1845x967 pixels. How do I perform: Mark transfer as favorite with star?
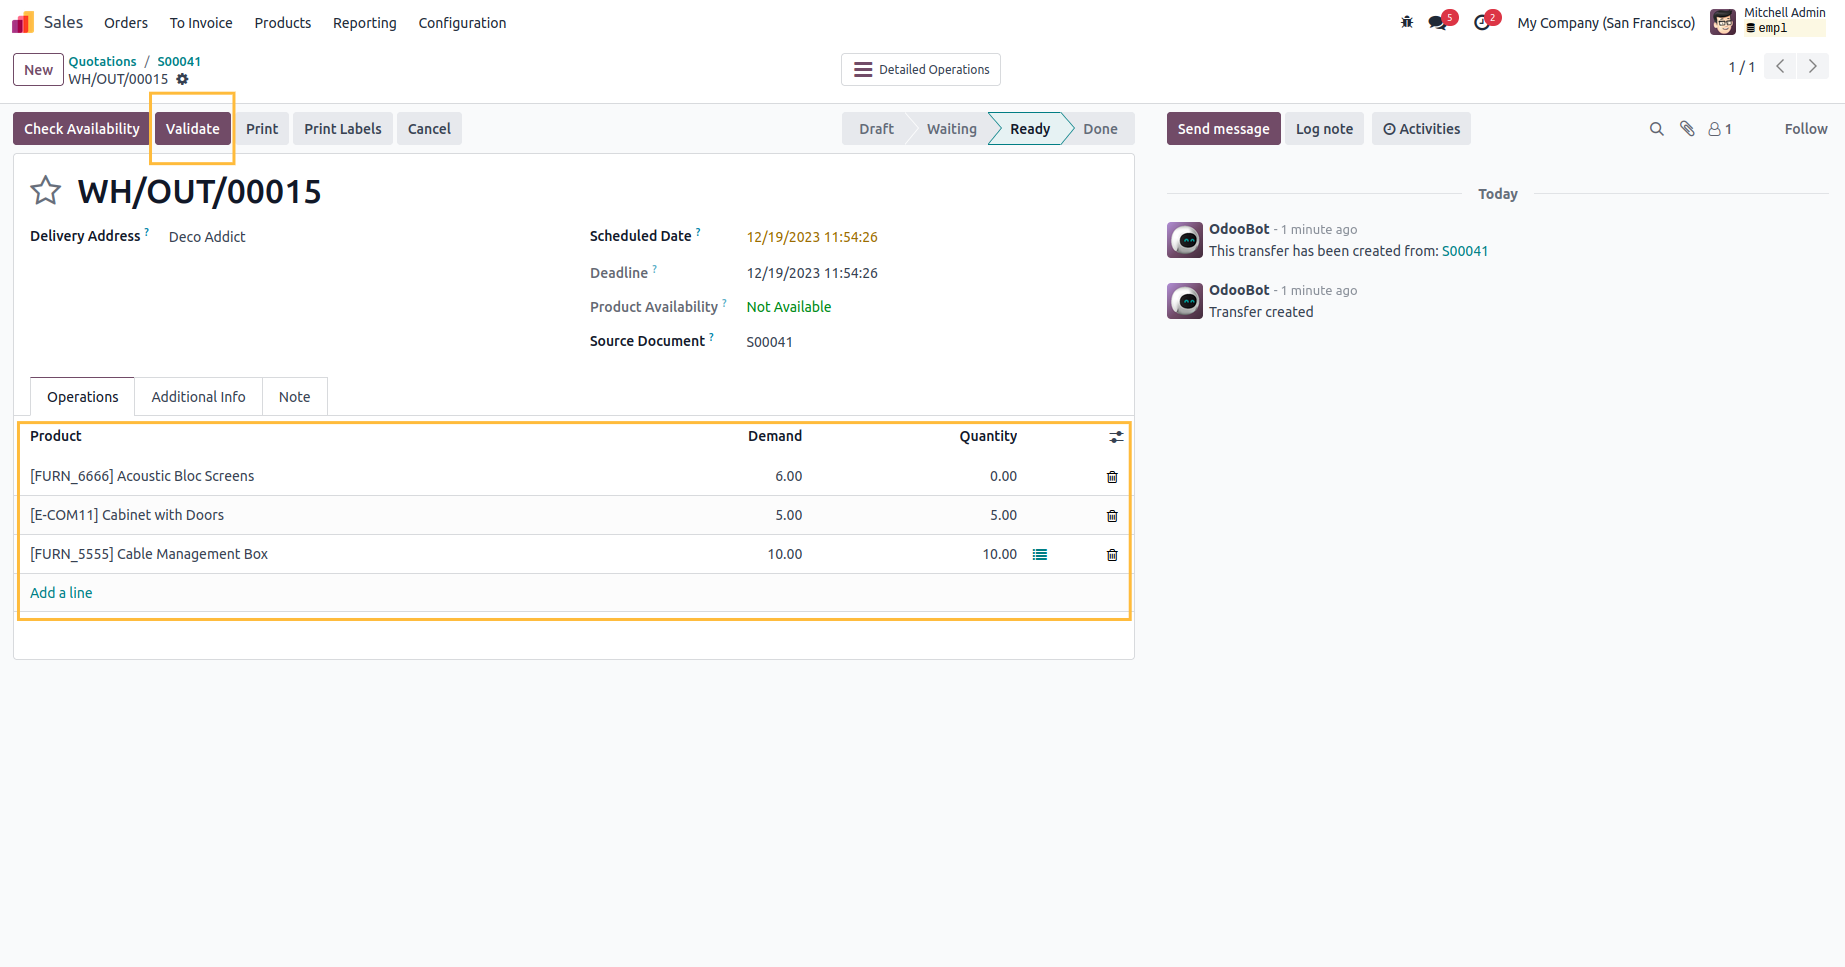46,190
